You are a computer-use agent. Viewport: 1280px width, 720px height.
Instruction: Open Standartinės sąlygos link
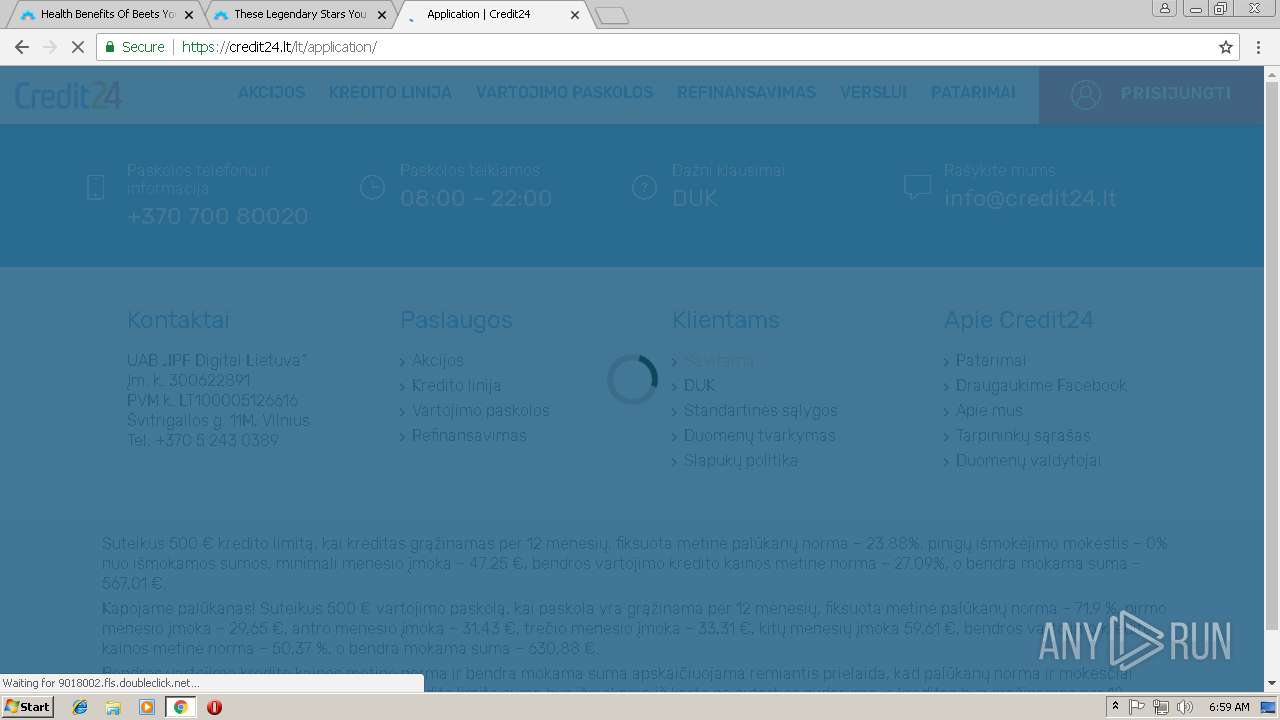tap(760, 411)
